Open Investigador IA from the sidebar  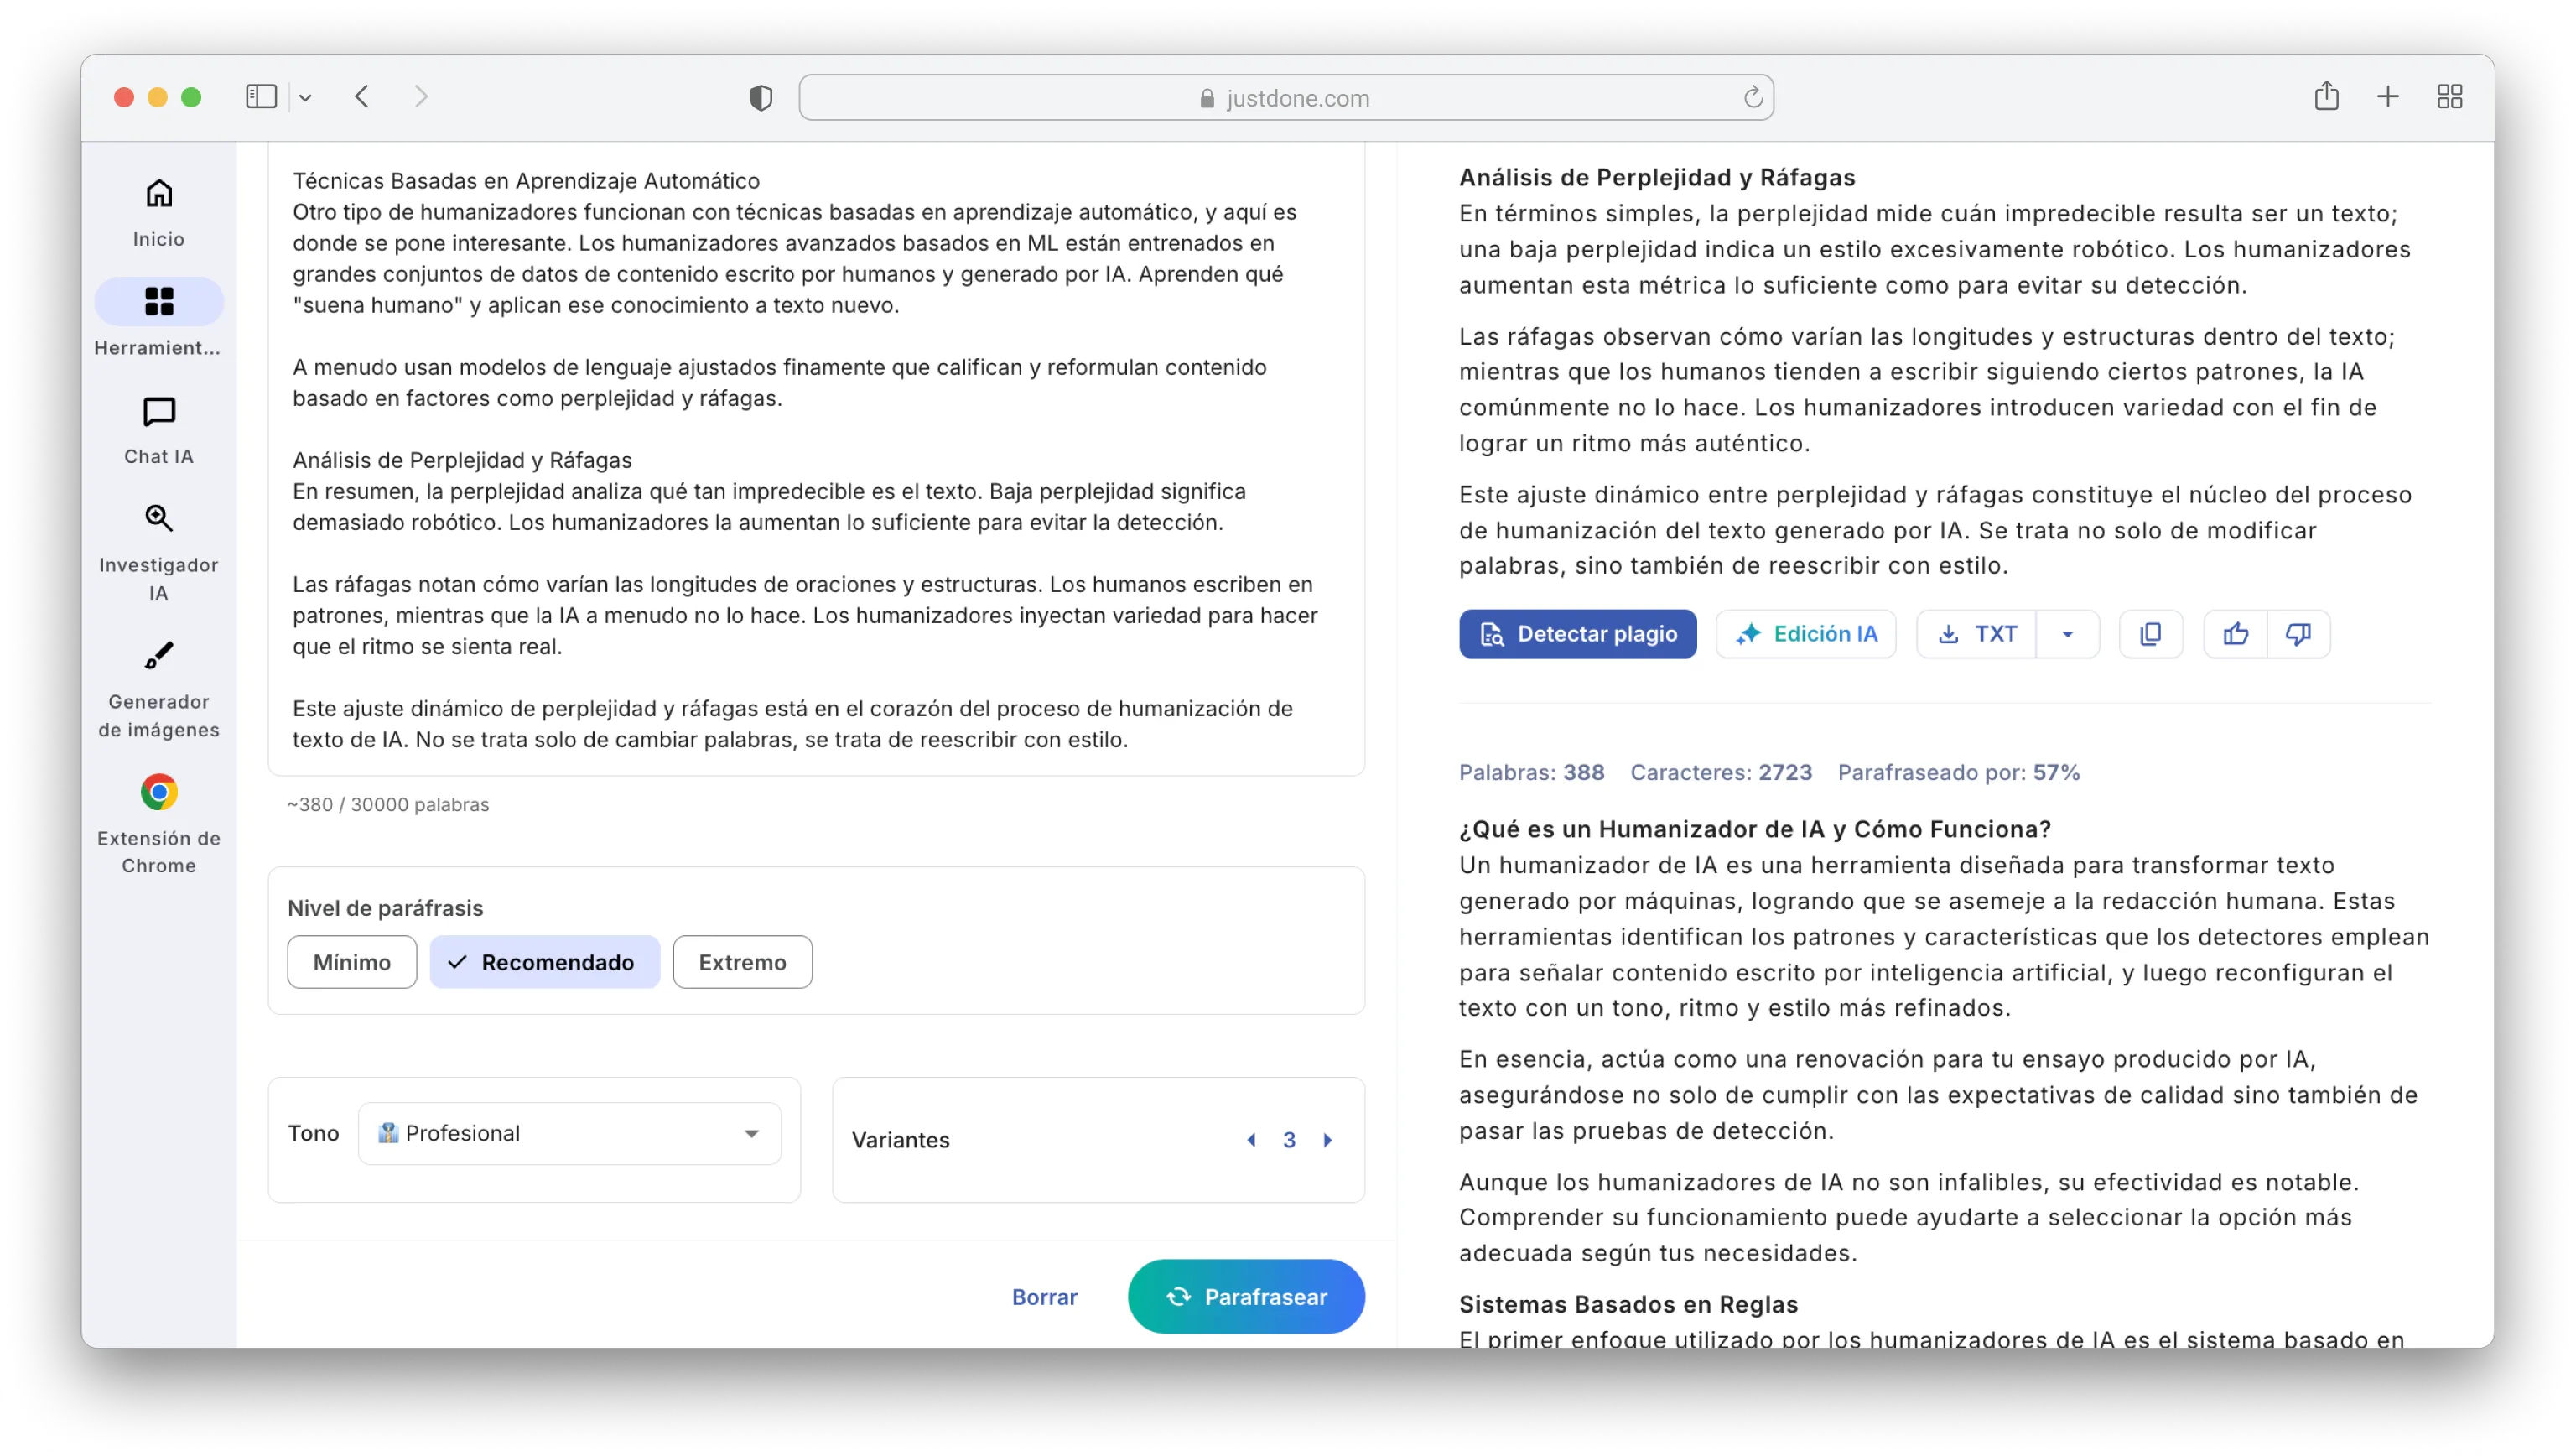pos(159,551)
